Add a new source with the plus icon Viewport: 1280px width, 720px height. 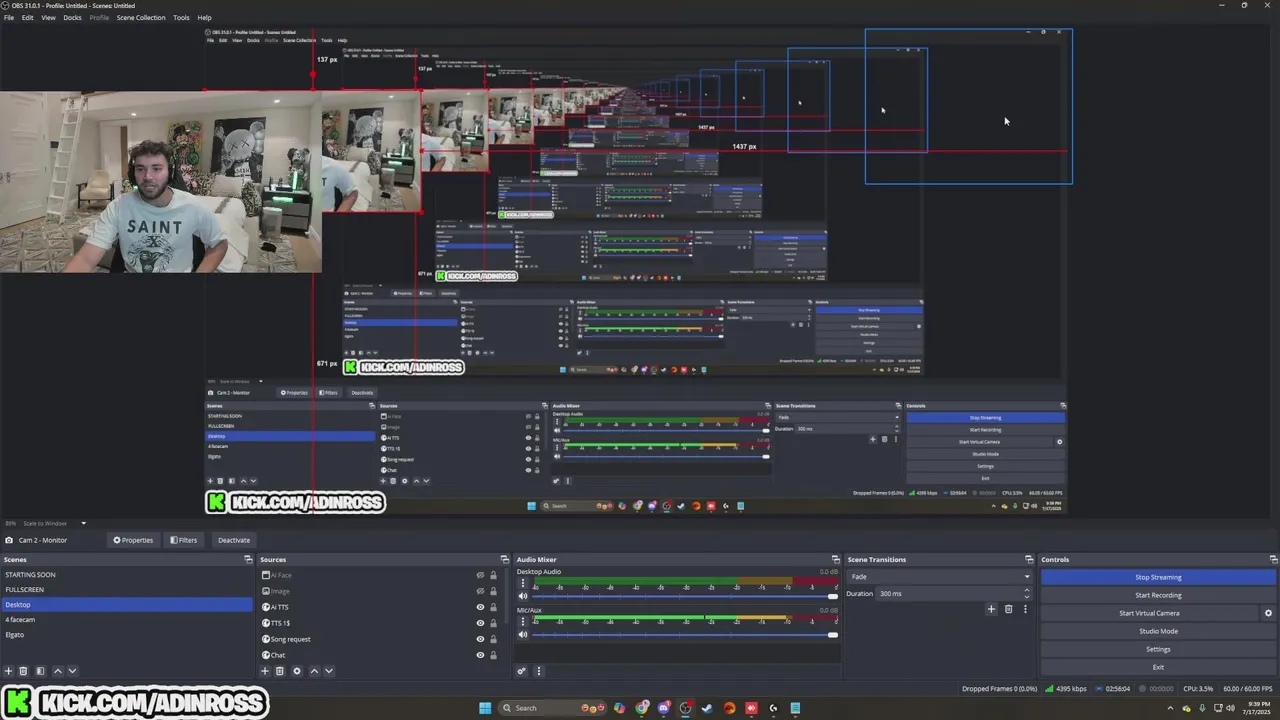[265, 671]
